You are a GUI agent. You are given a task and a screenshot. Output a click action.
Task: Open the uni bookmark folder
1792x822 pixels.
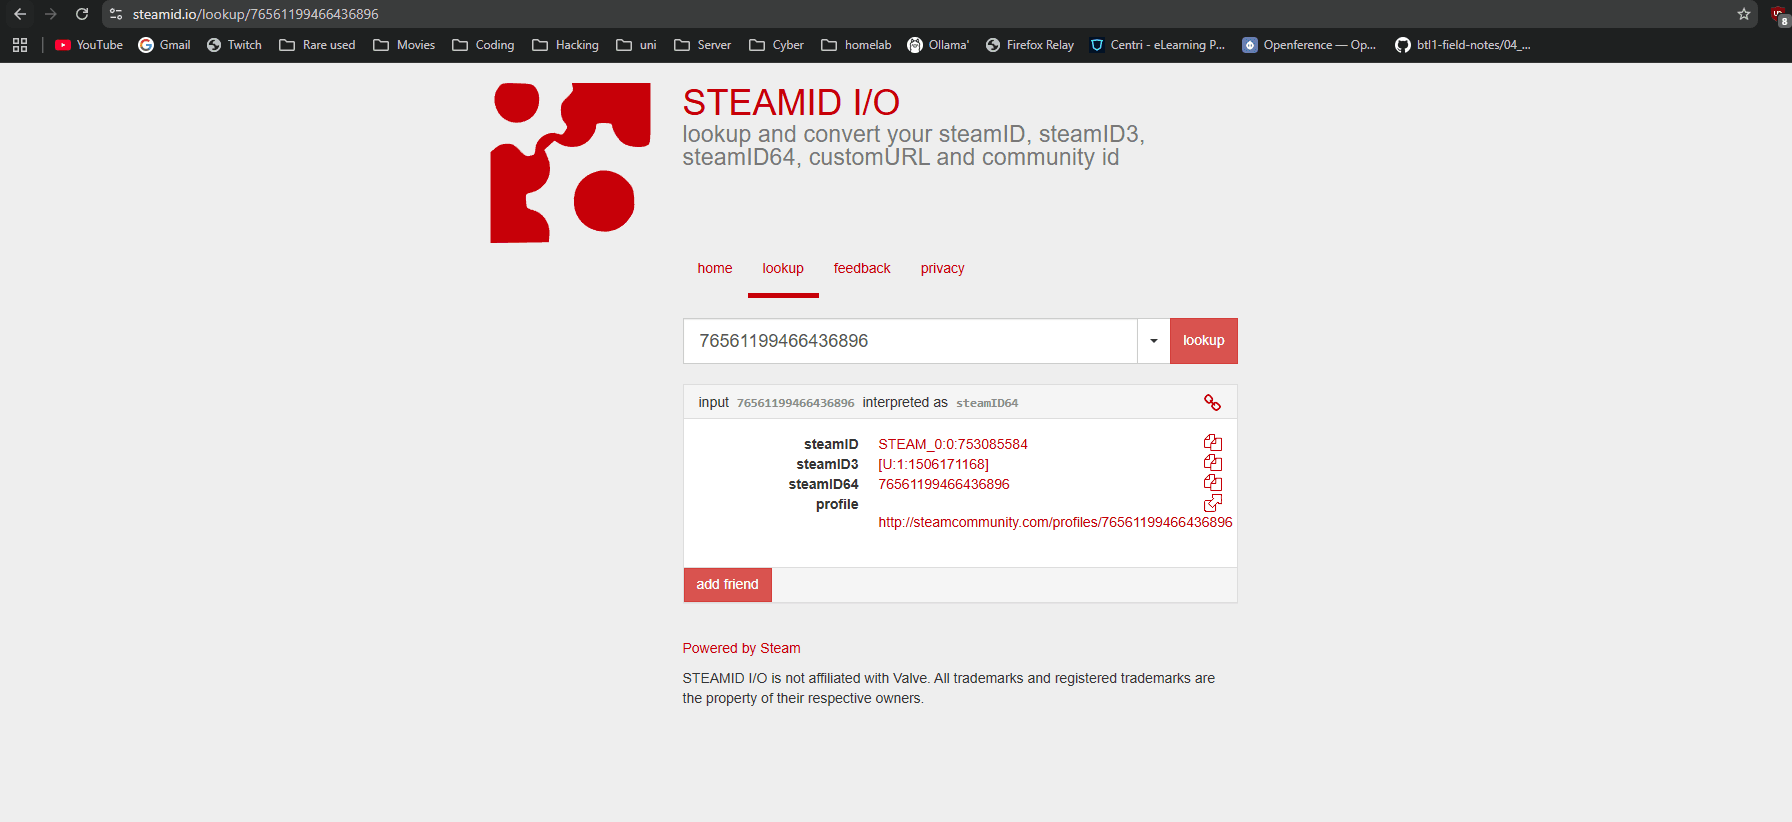(636, 45)
